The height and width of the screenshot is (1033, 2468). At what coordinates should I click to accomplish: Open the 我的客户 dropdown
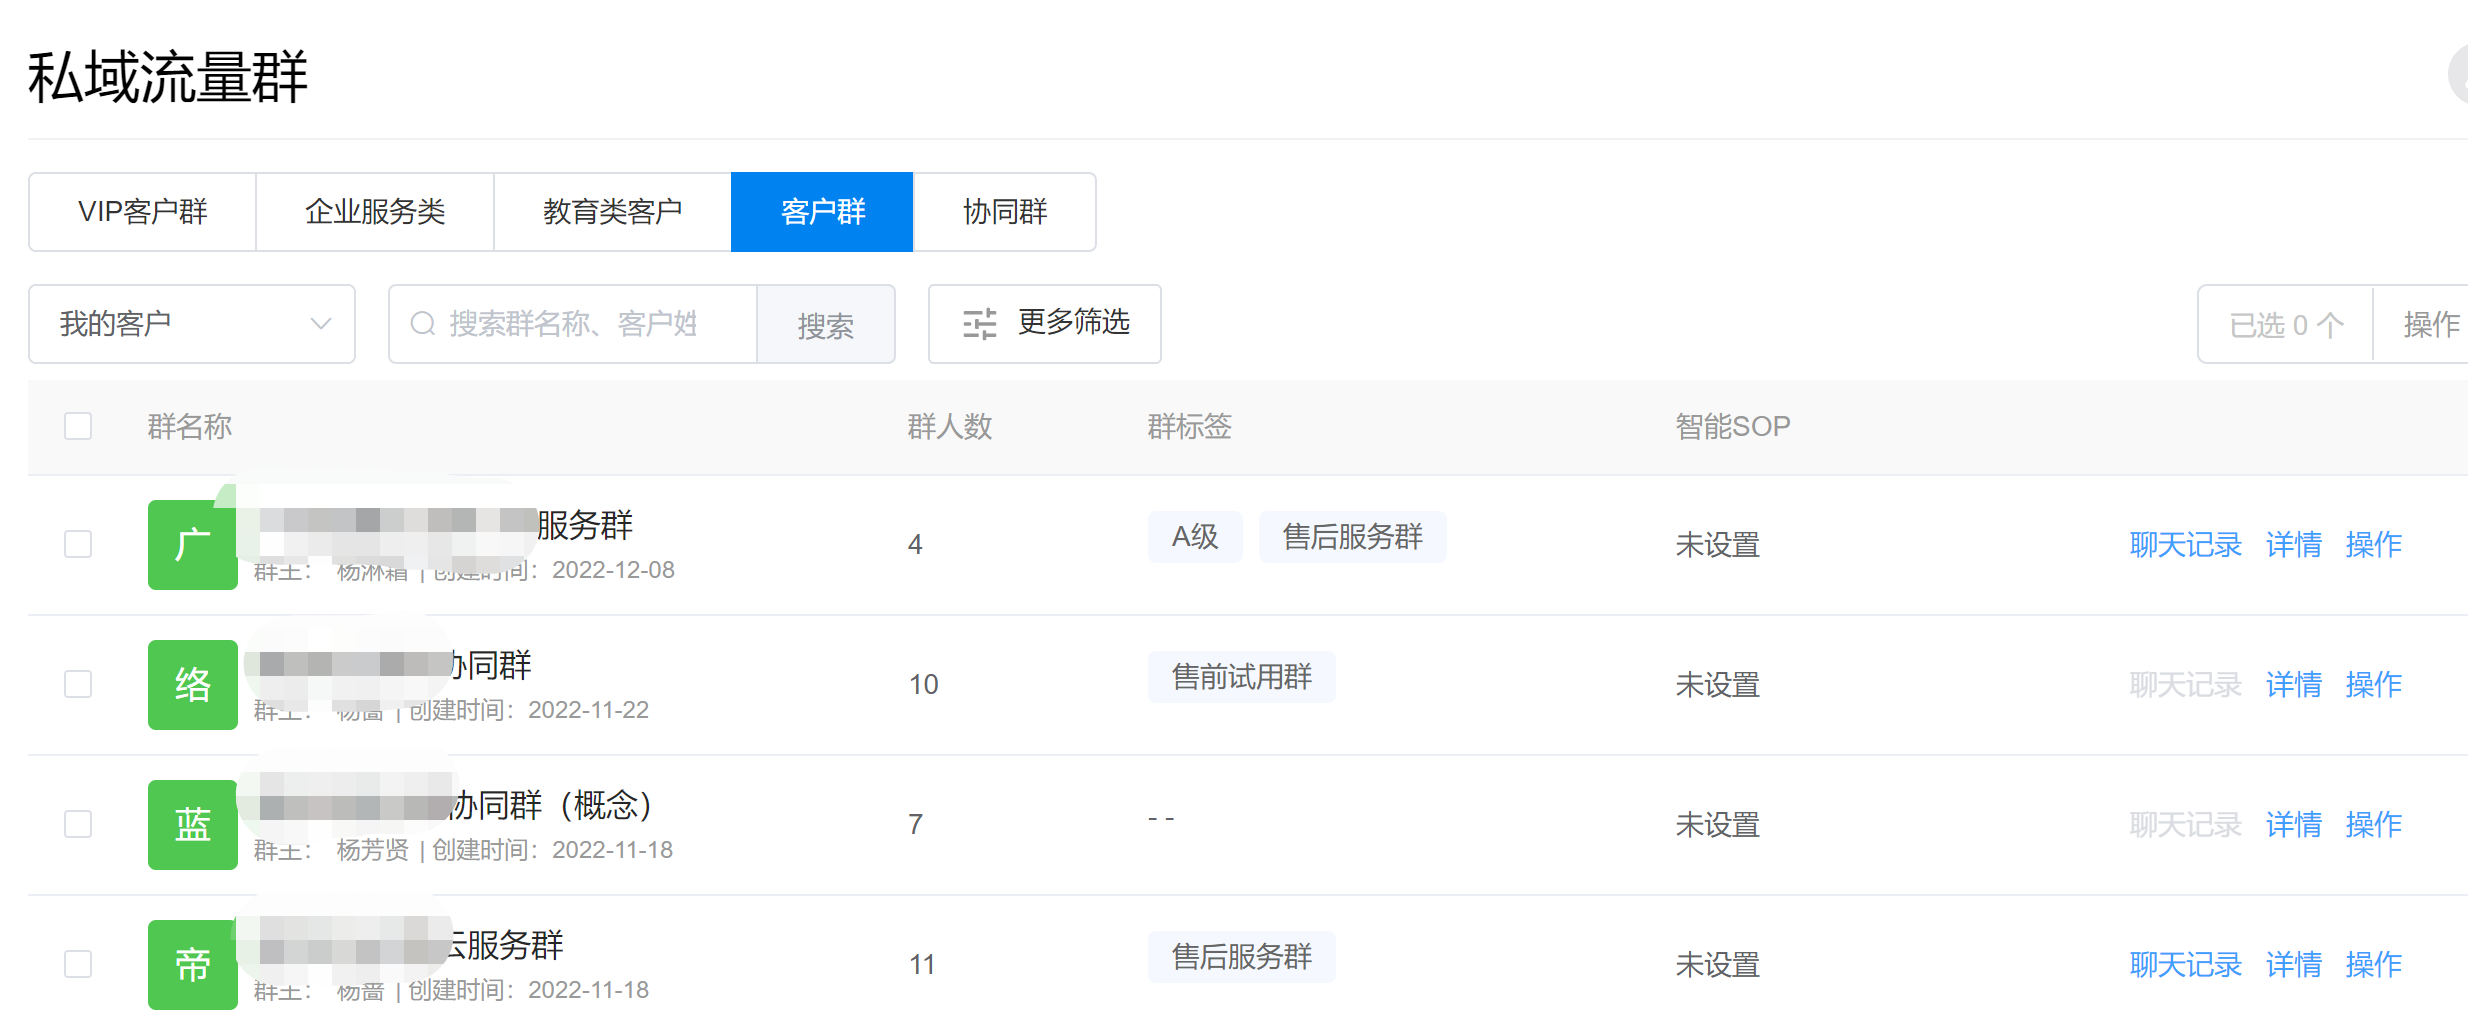pos(192,324)
